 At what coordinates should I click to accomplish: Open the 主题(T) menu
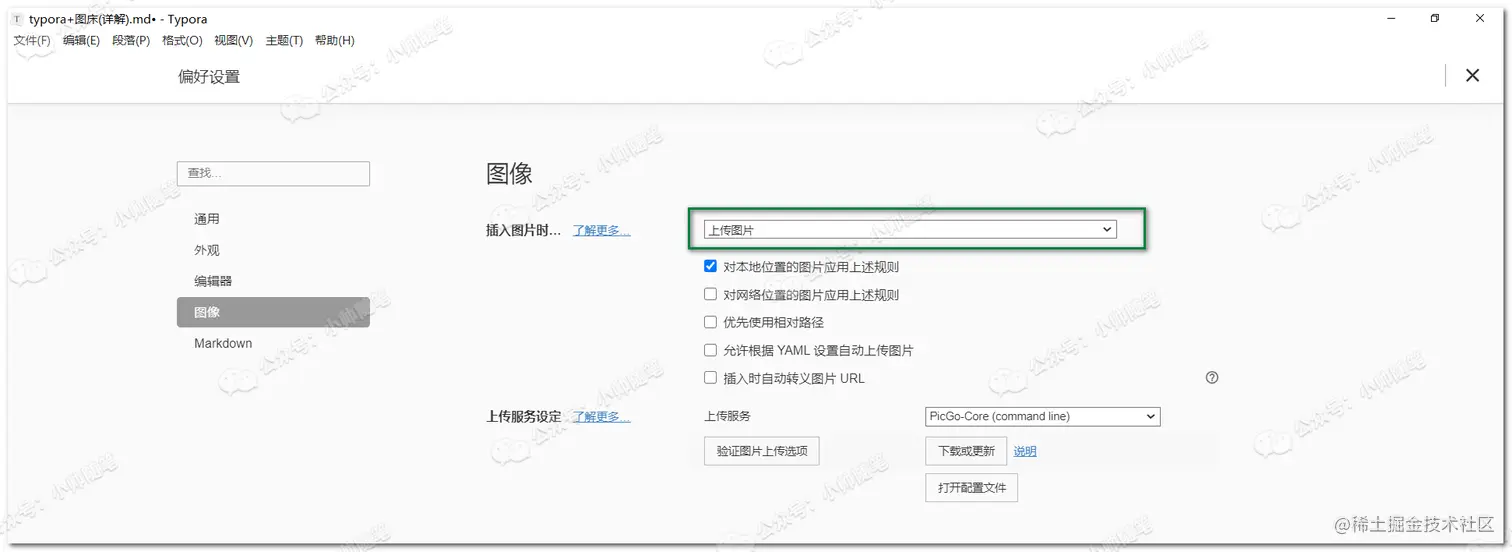(284, 41)
